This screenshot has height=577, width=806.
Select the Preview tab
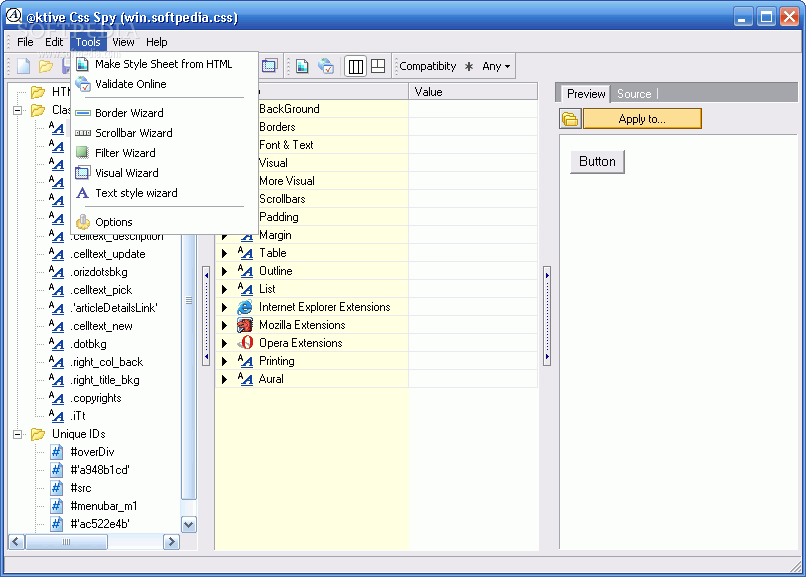[585, 94]
